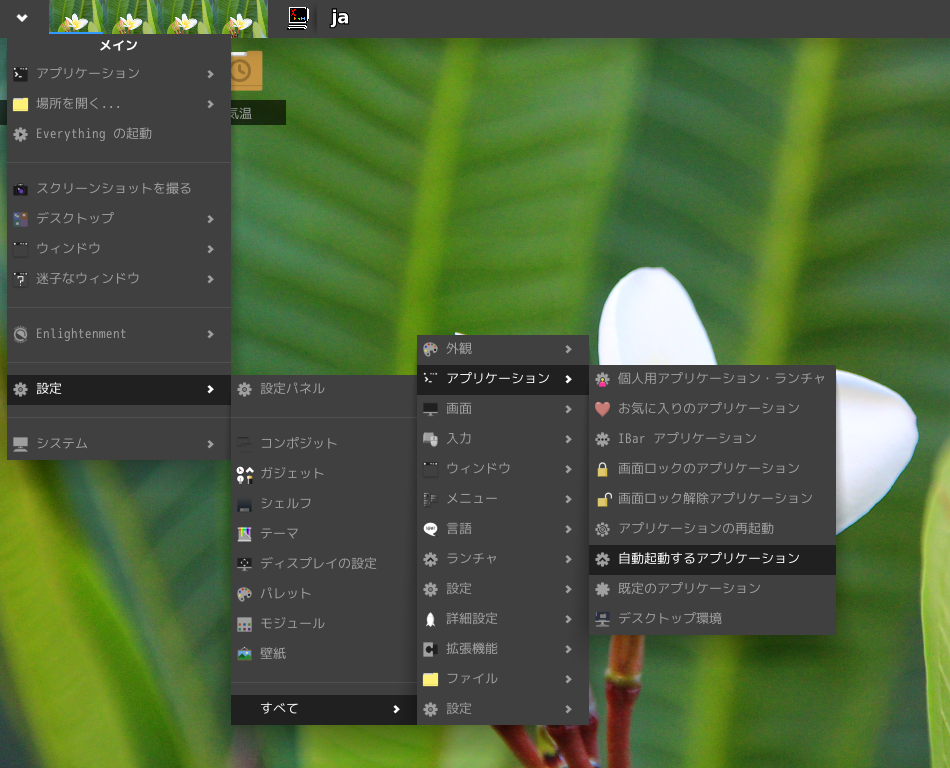Click the ディスプレイの設定 monitor icon

tap(244, 564)
